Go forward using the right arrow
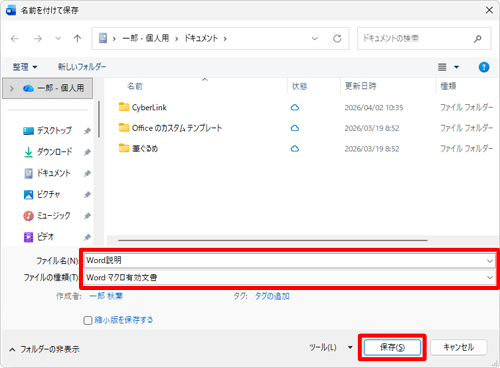500x368 pixels. point(38,39)
